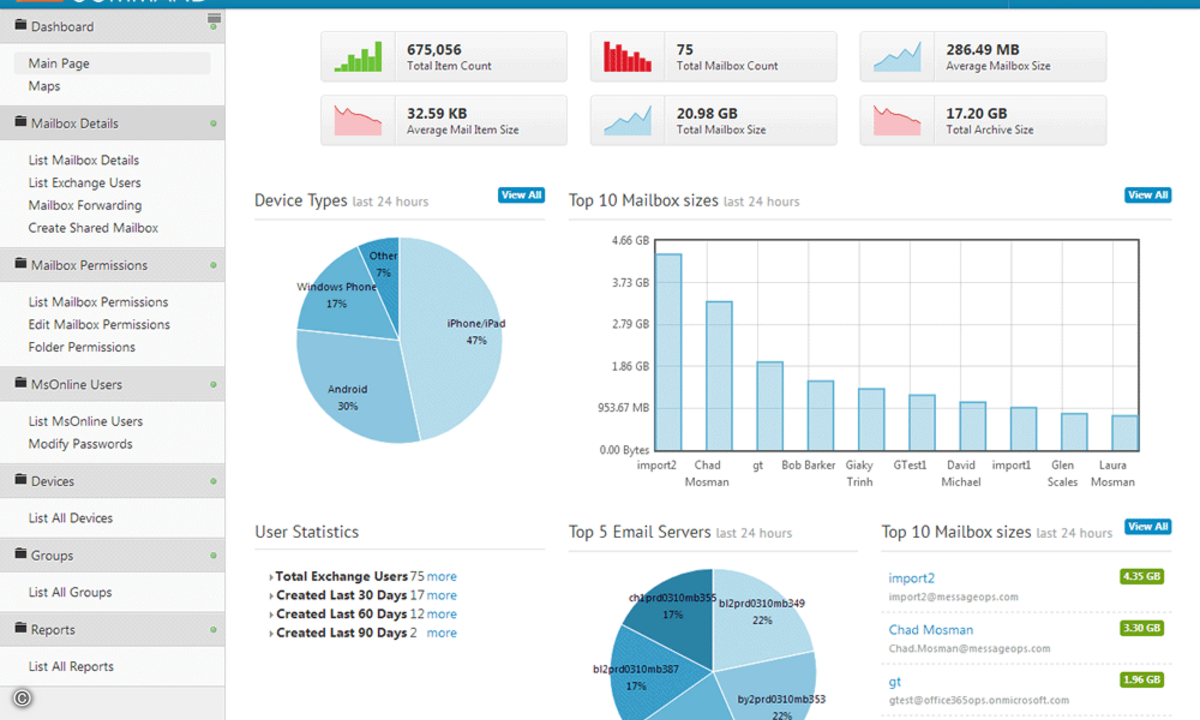Click more link for Created Last 60 Days

tap(442, 614)
